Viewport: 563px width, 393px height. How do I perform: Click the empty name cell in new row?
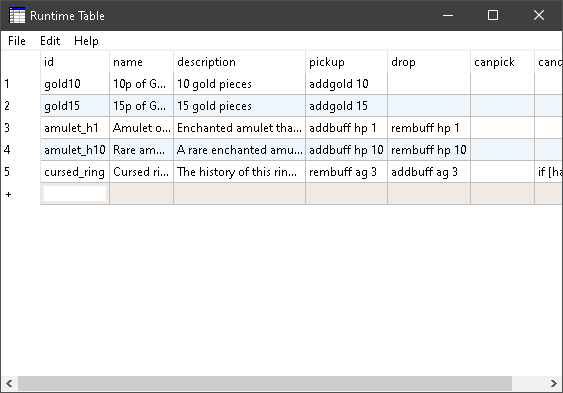coord(141,194)
